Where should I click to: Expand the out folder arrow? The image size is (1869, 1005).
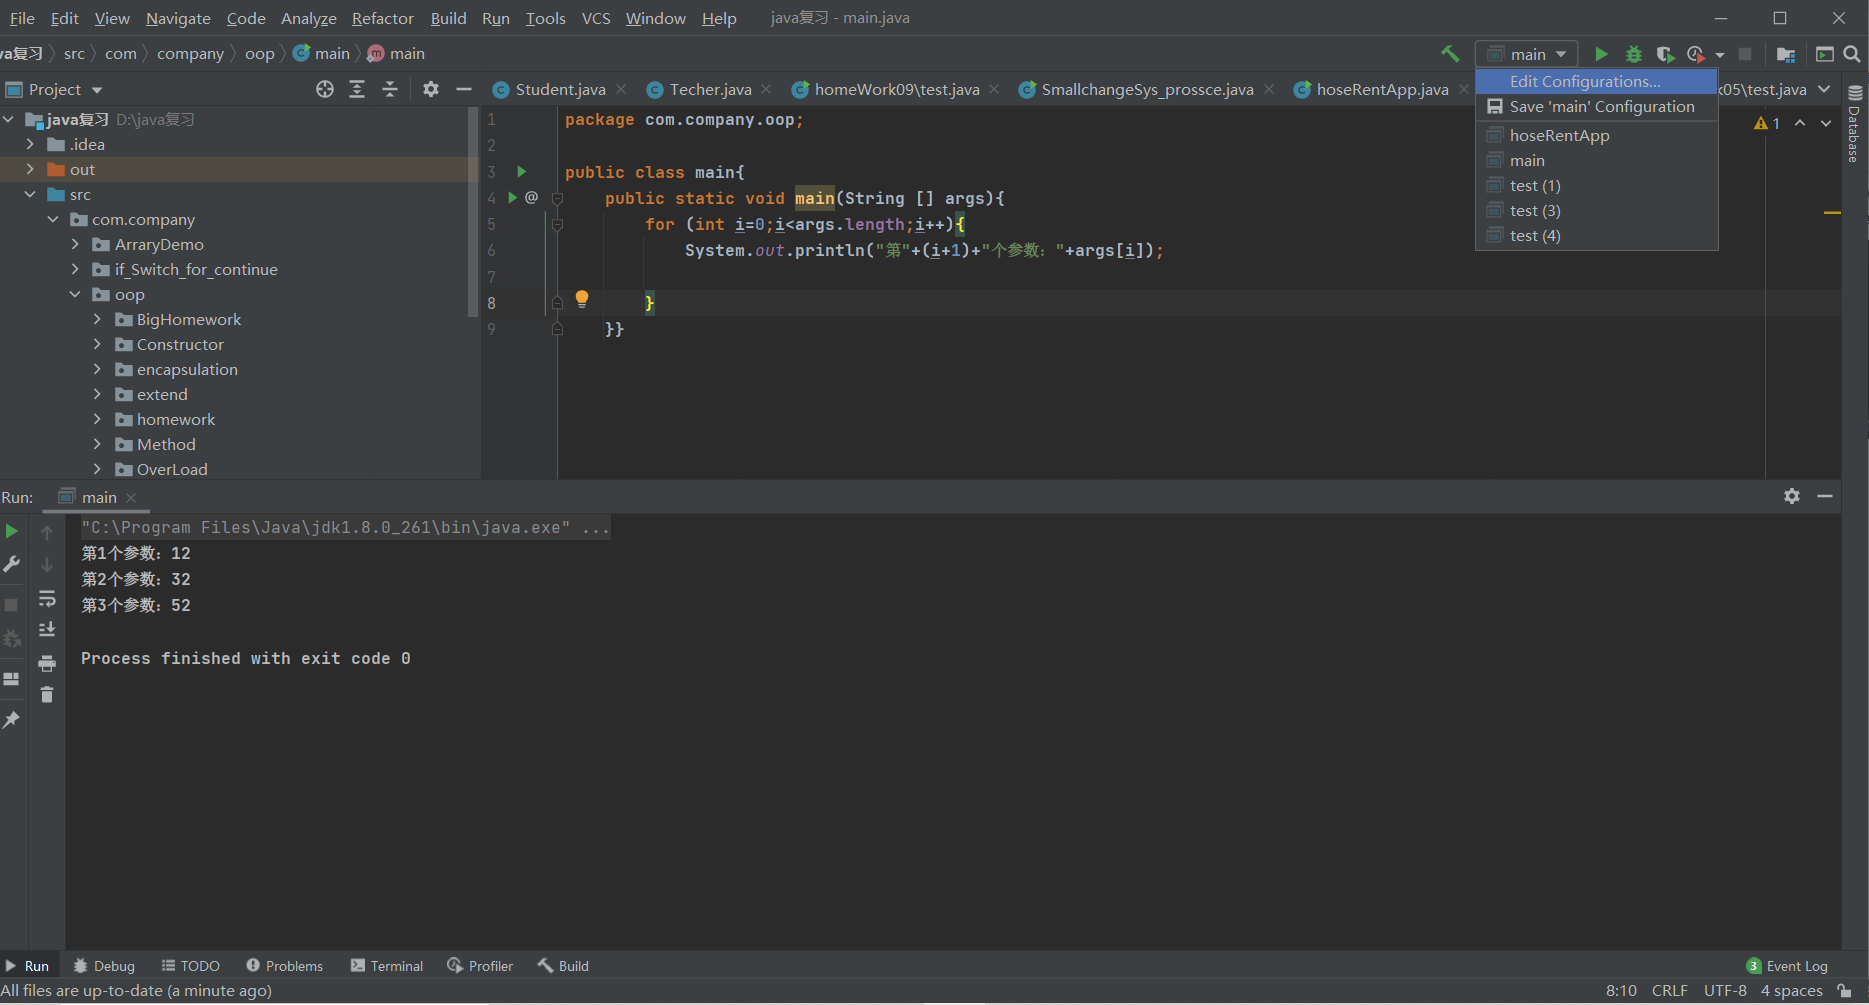30,169
